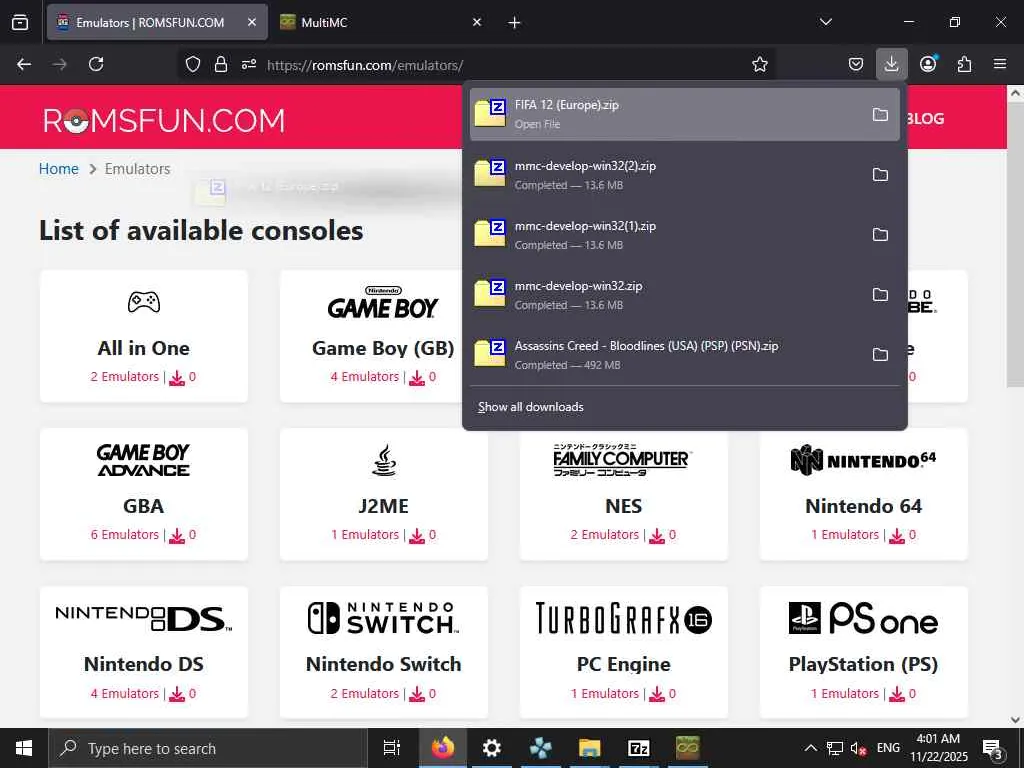
Task: Open the PPSSPP taskbar icon
Action: (x=540, y=748)
